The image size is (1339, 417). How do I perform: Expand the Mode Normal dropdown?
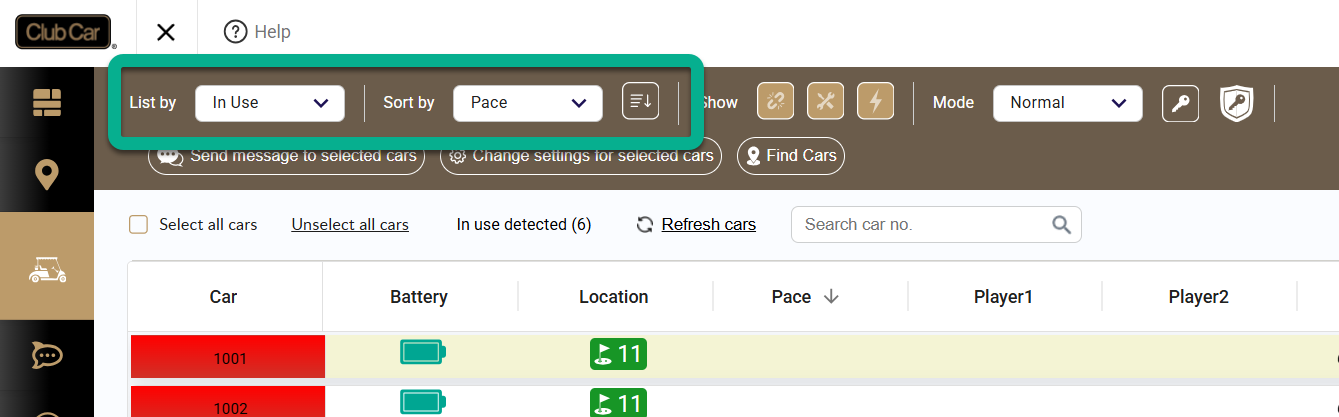pyautogui.click(x=1068, y=103)
